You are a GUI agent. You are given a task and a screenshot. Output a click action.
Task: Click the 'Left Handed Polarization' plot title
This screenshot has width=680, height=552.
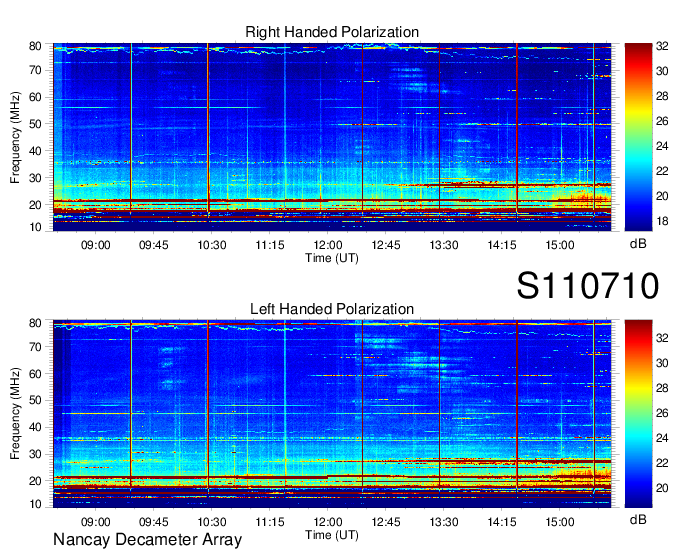point(332,309)
